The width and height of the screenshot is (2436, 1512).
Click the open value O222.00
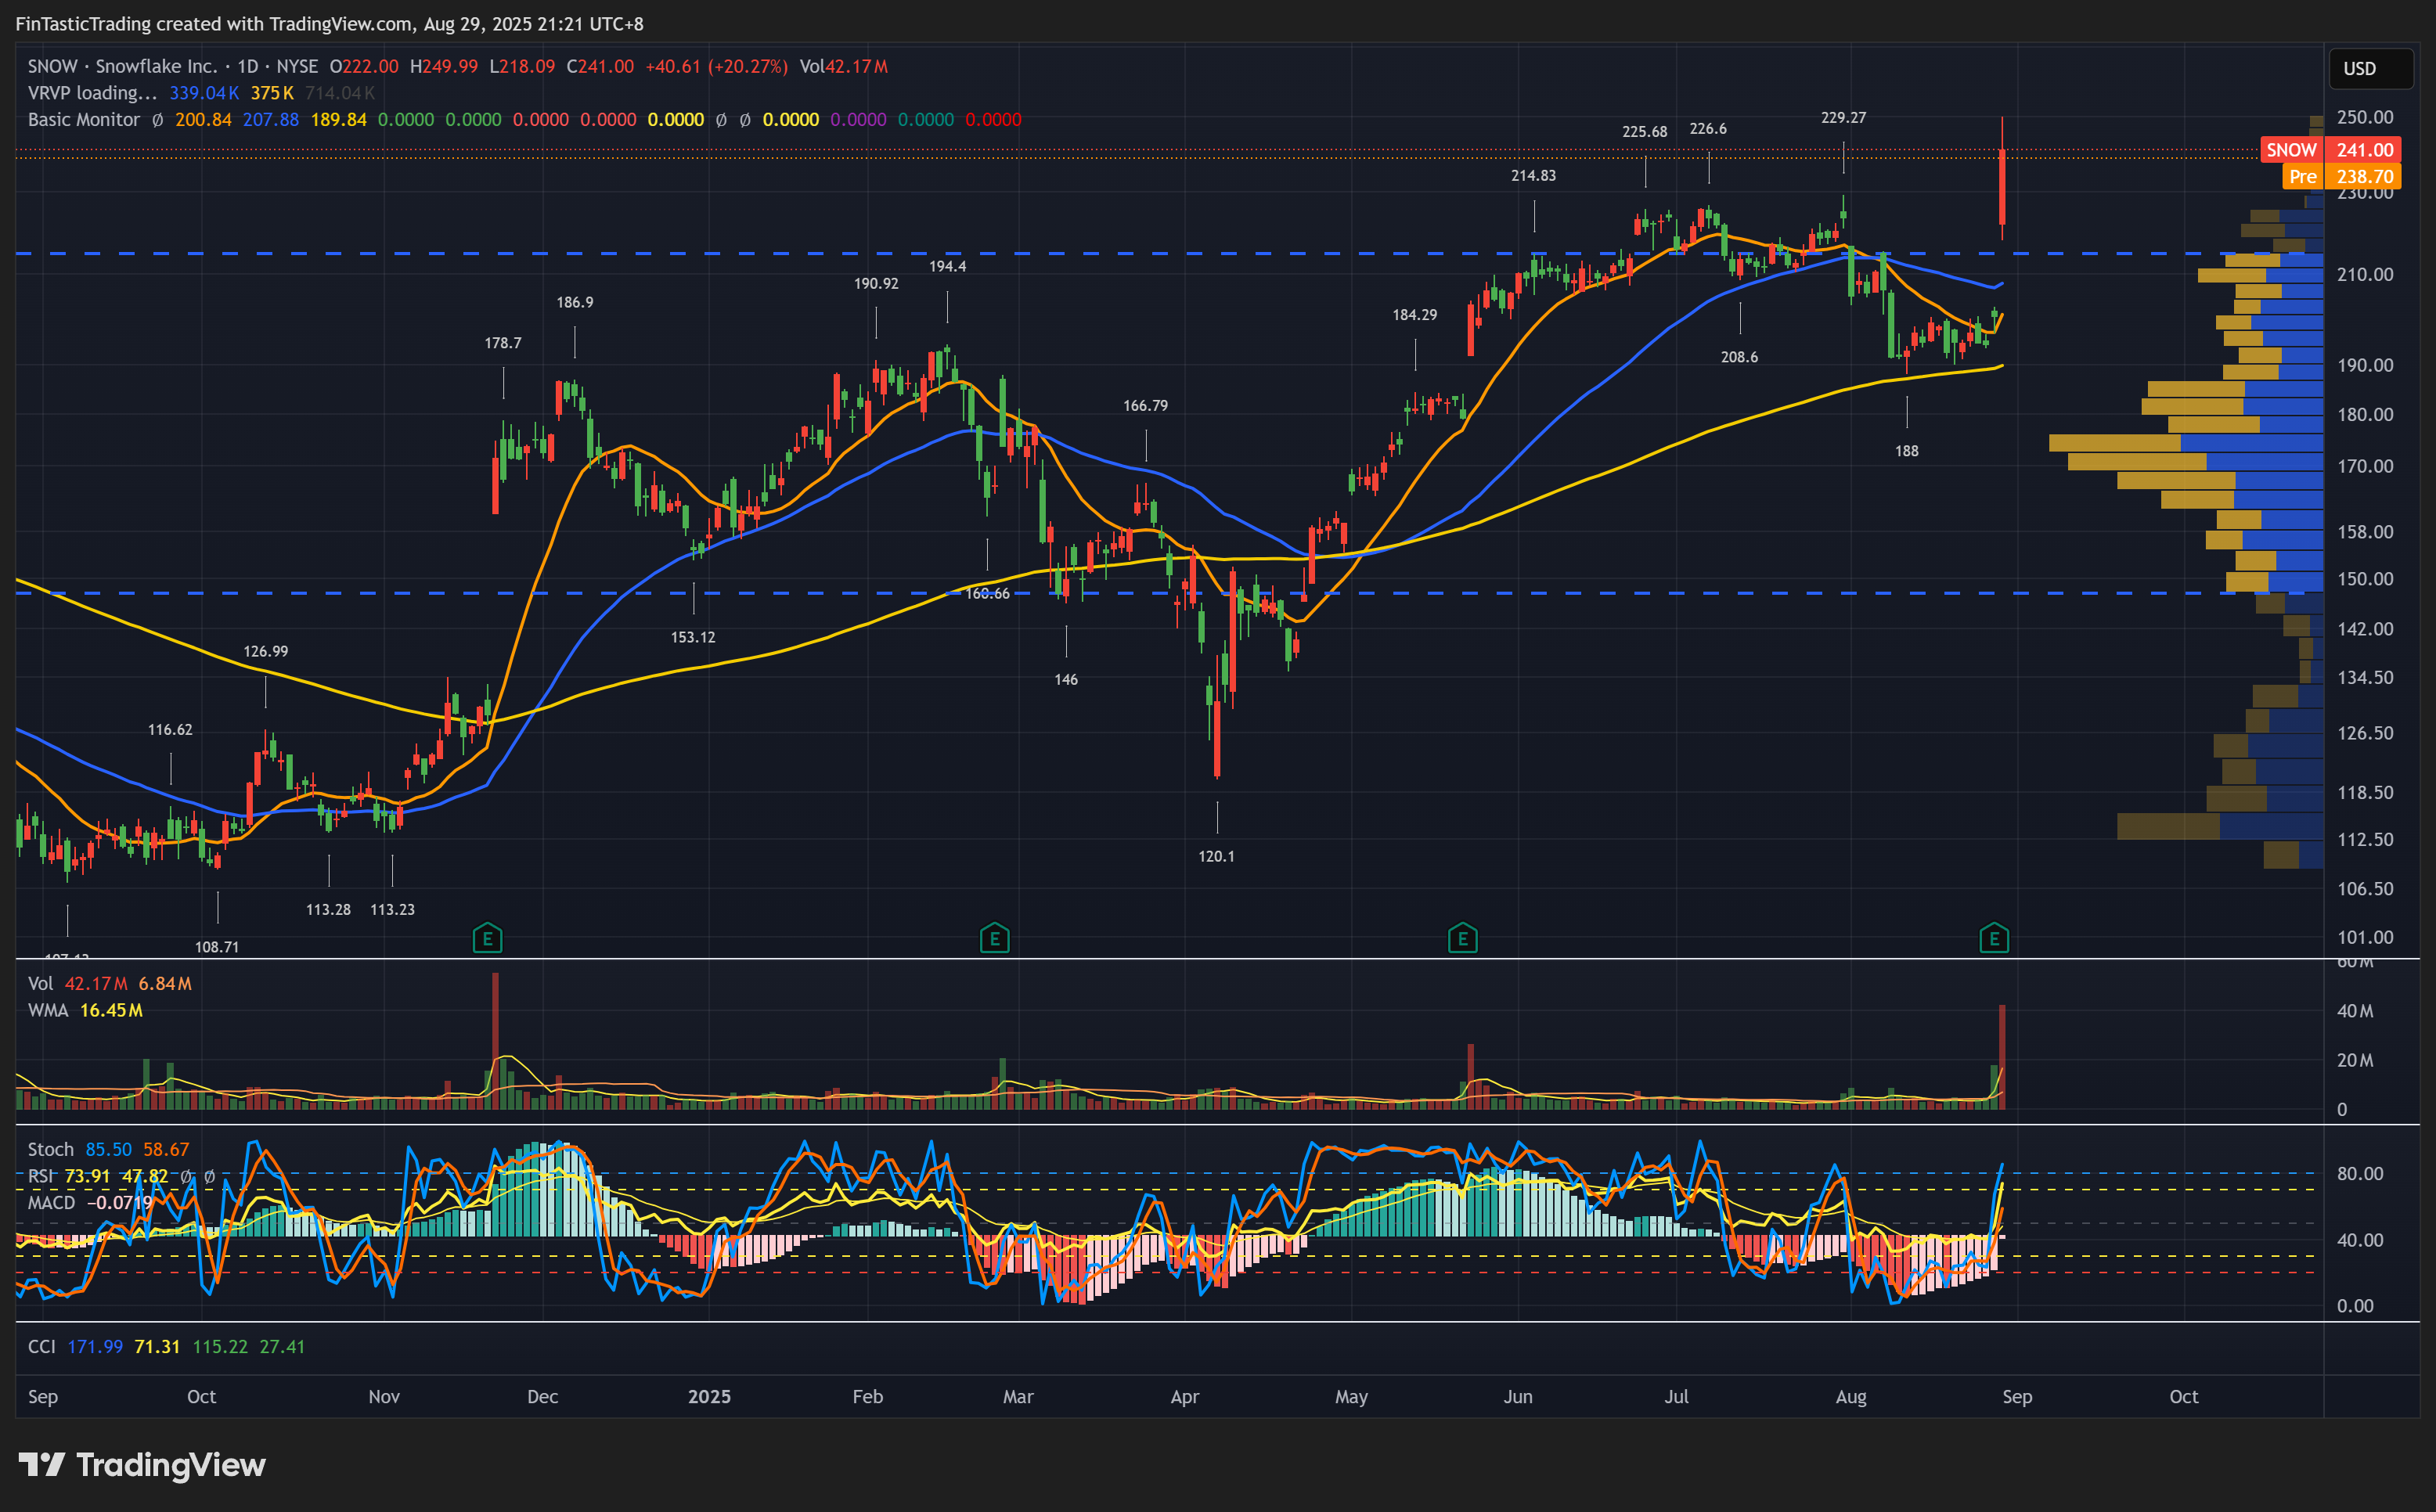tap(364, 66)
